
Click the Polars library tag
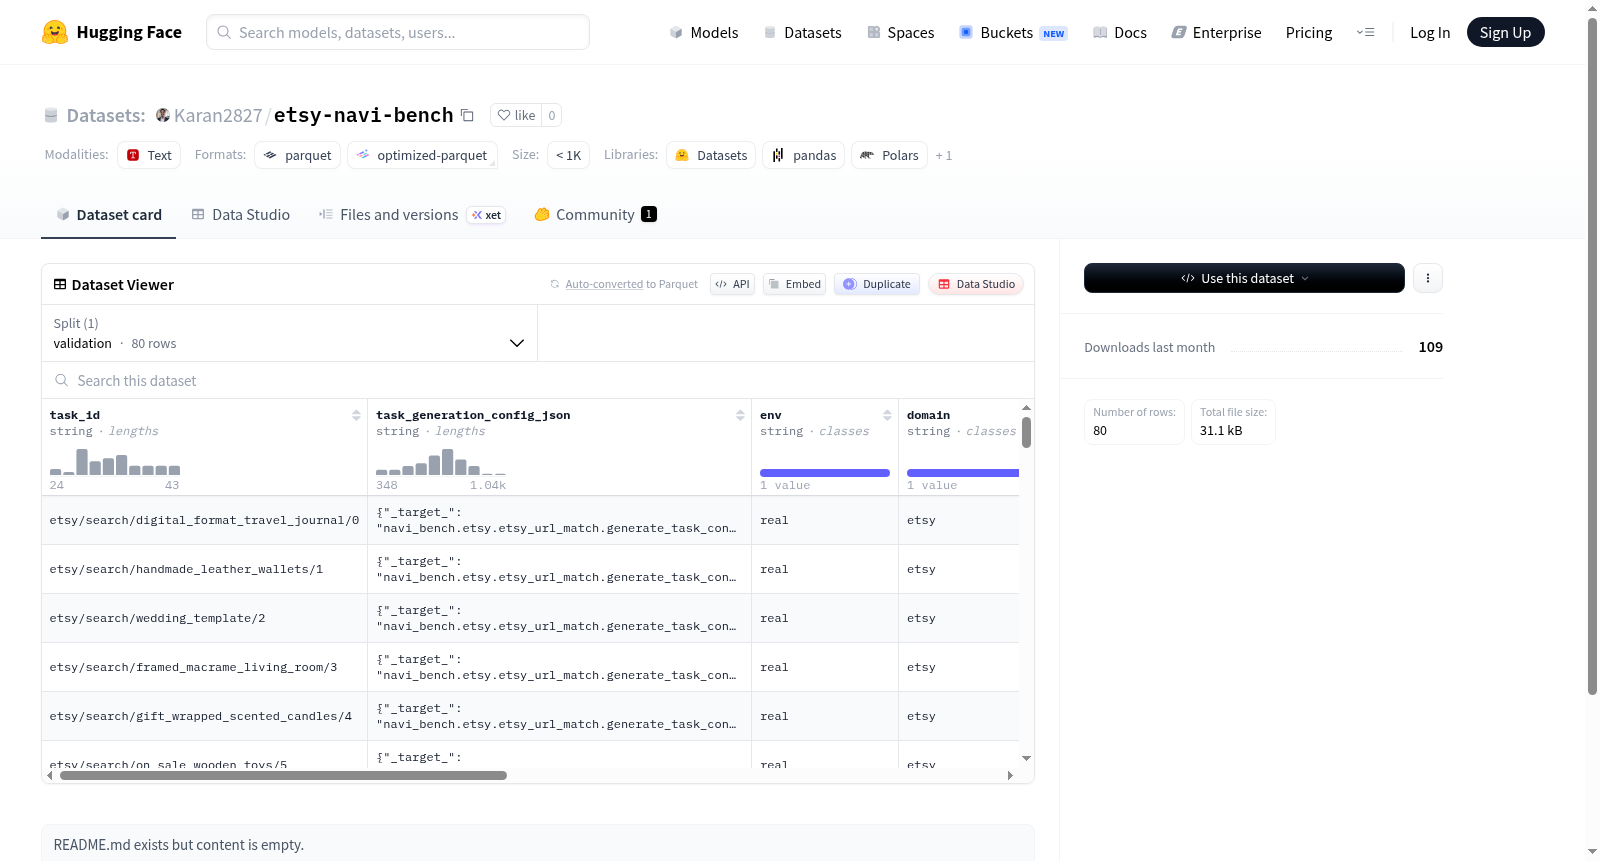point(889,155)
